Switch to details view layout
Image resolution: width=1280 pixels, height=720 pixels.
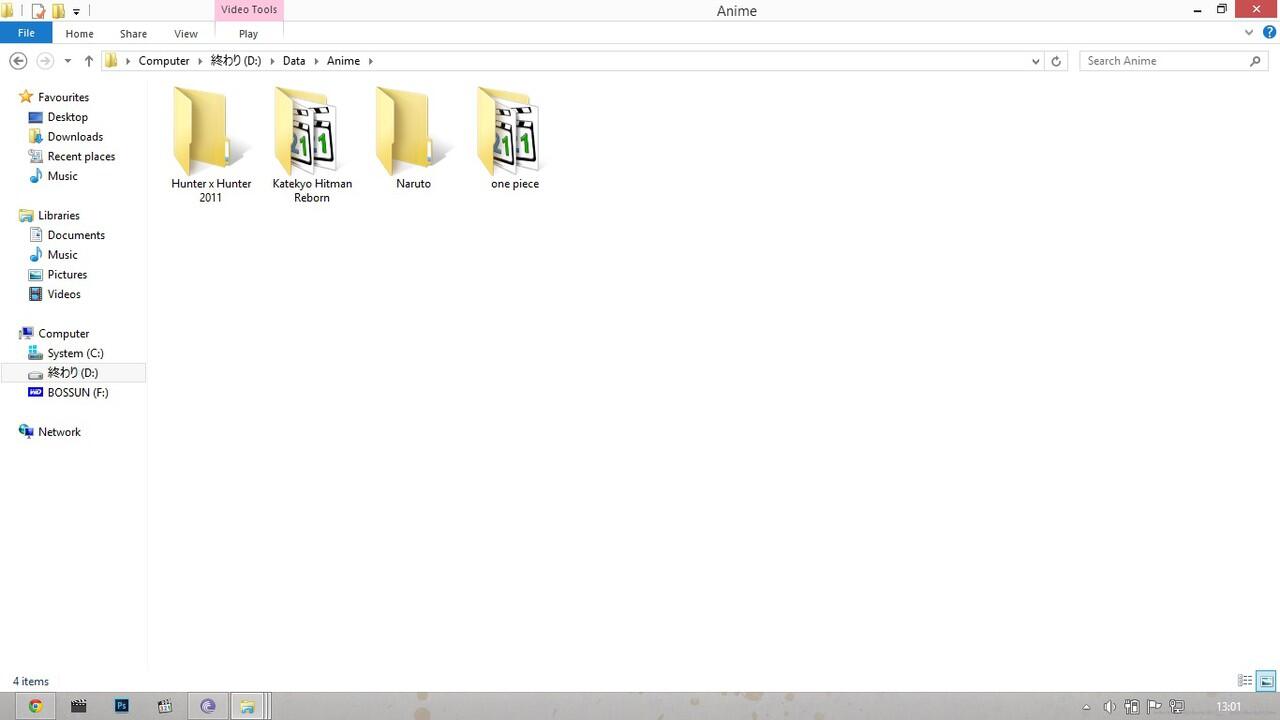pyautogui.click(x=1245, y=681)
